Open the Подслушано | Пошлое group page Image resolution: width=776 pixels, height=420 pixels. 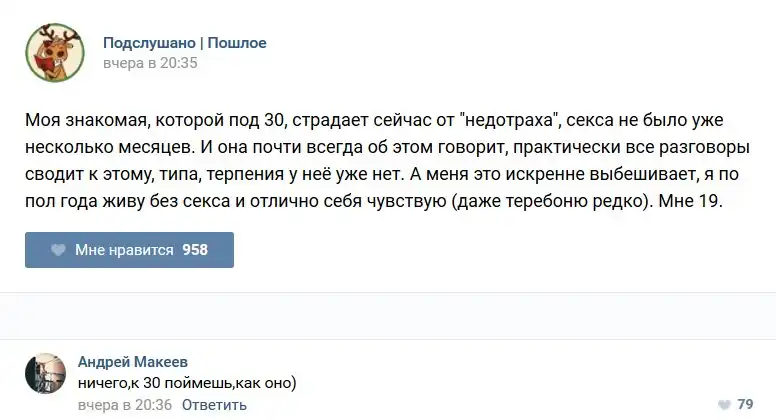[x=184, y=43]
